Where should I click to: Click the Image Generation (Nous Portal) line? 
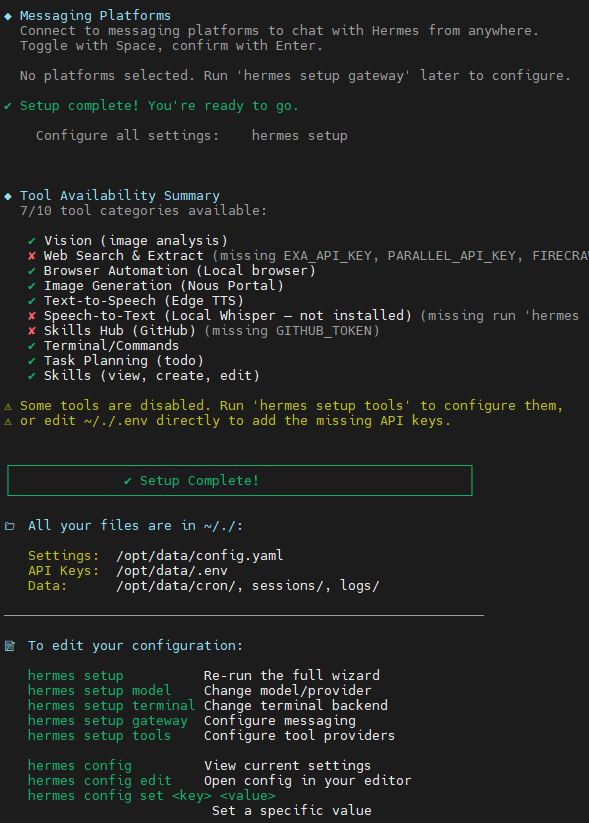coord(163,286)
